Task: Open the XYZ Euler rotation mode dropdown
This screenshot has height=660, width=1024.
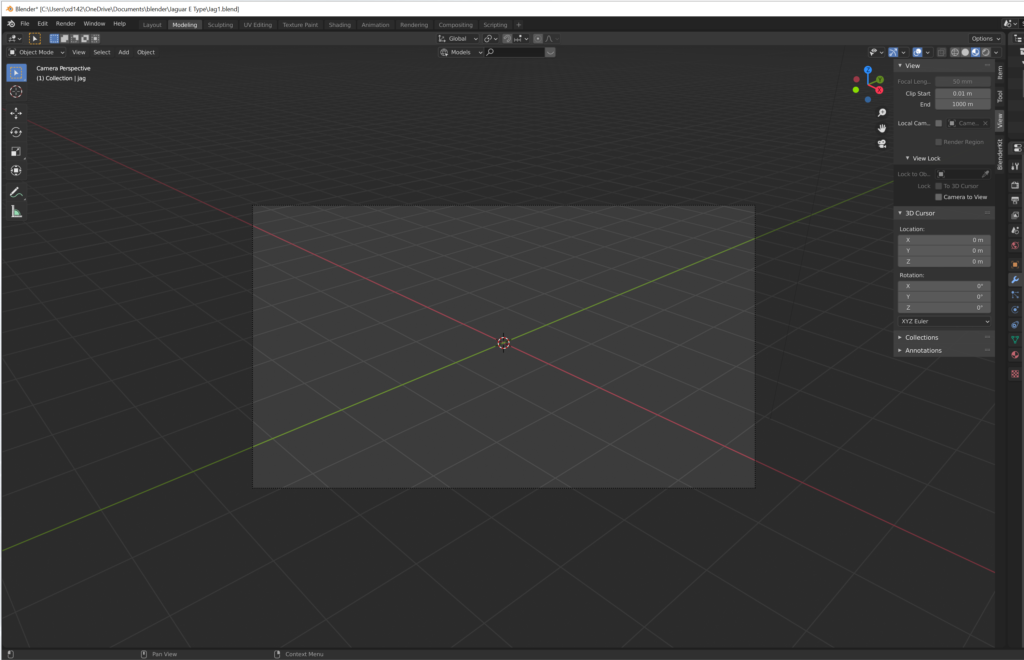Action: pos(944,322)
